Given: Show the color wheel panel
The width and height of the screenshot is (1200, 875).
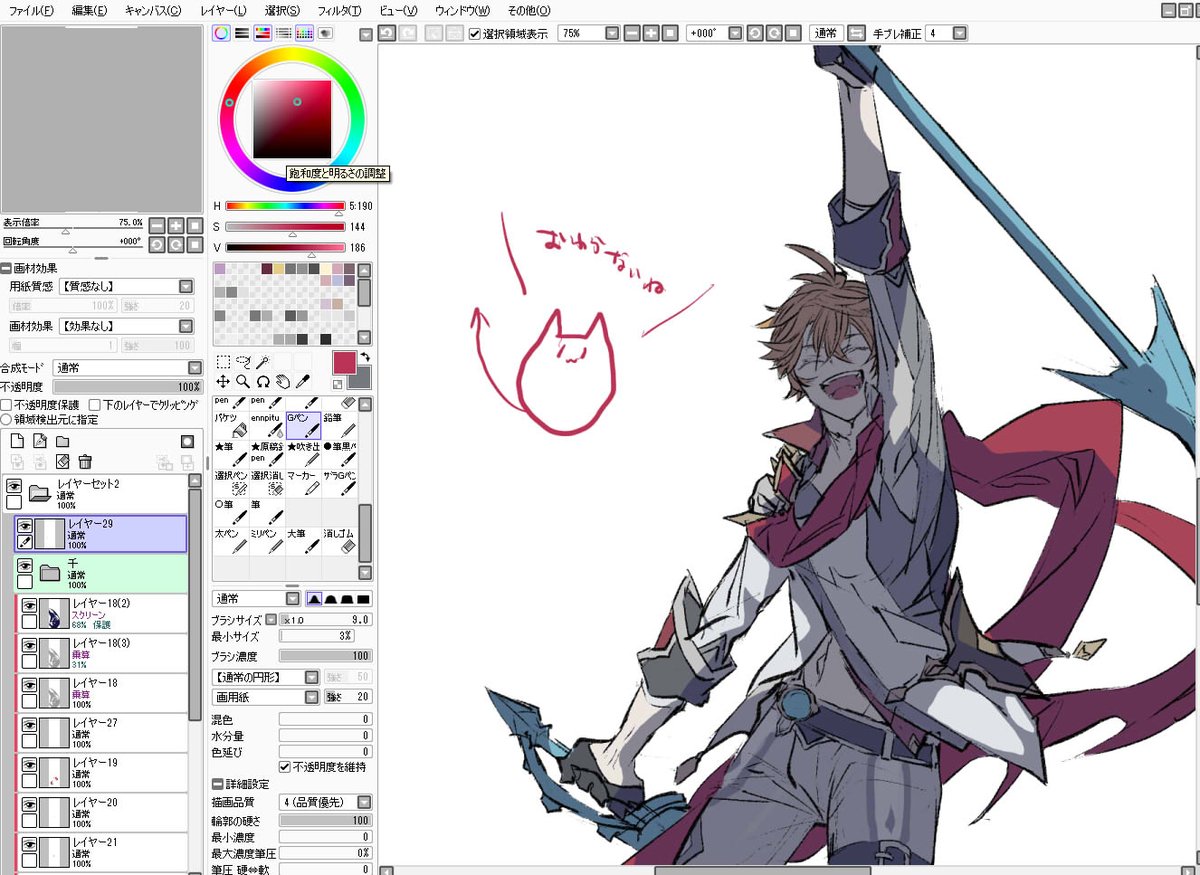Looking at the screenshot, I should tap(221, 33).
